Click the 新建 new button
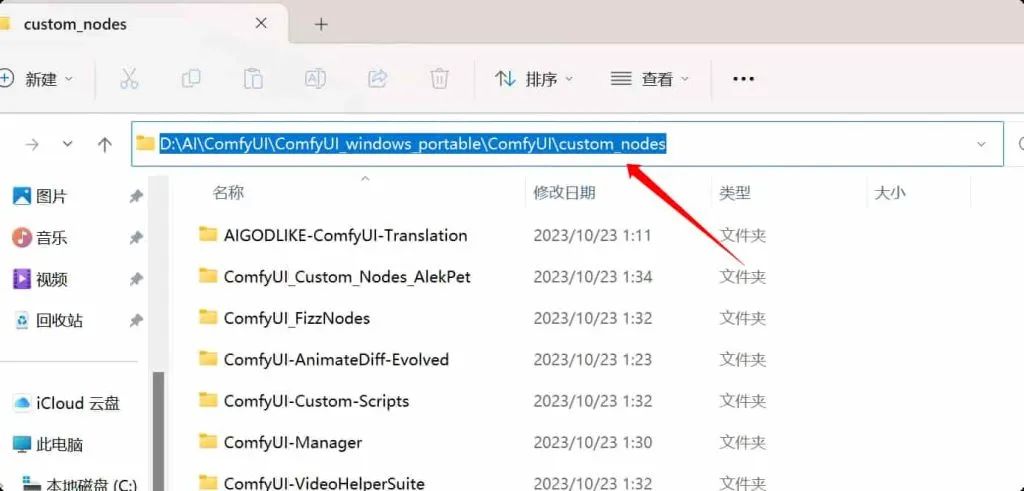The width and height of the screenshot is (1024, 491). tap(37, 79)
